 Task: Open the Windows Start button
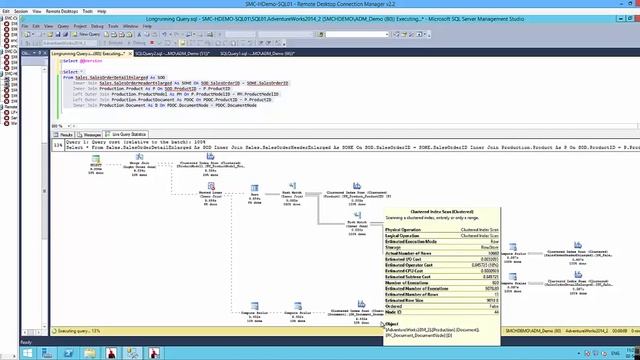click(x=27, y=353)
